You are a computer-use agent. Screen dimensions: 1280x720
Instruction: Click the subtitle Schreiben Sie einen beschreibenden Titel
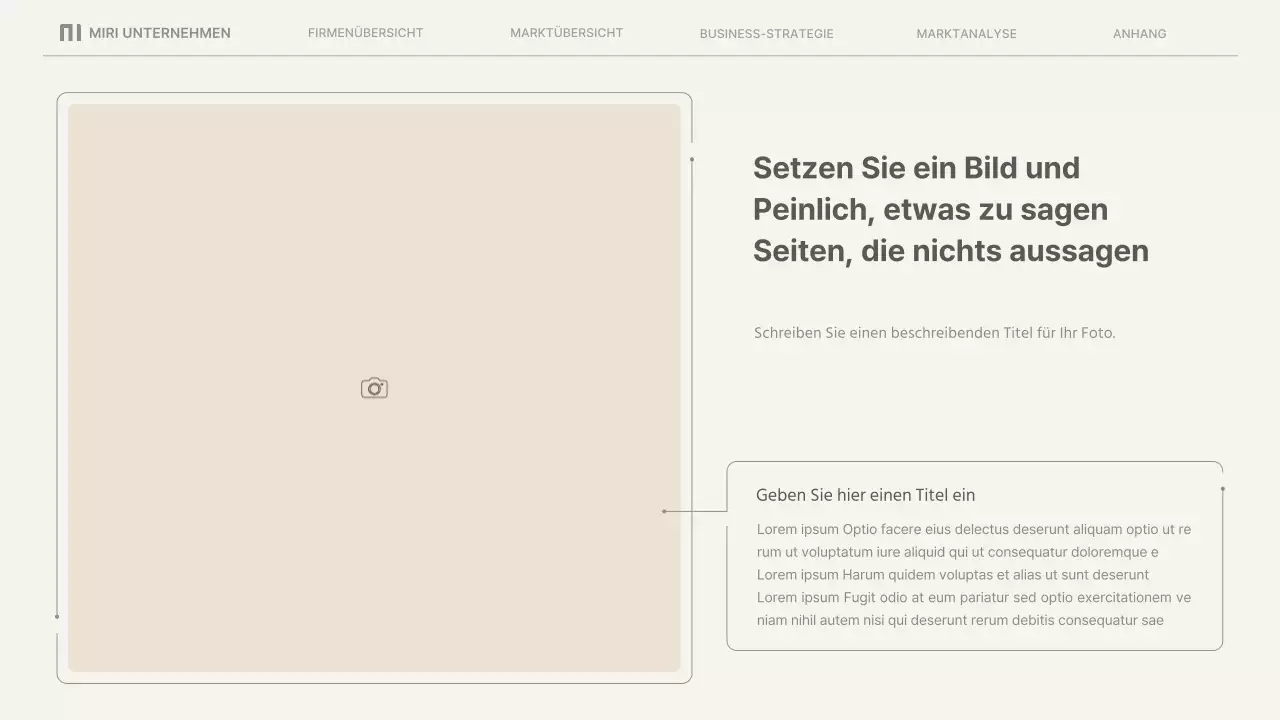[x=935, y=332]
